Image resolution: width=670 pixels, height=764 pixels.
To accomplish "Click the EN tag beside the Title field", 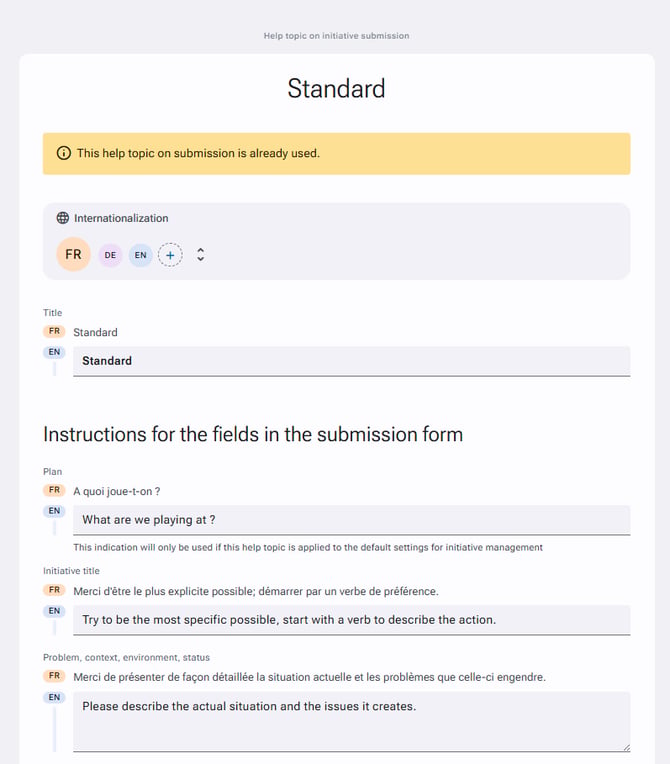I will (x=54, y=352).
